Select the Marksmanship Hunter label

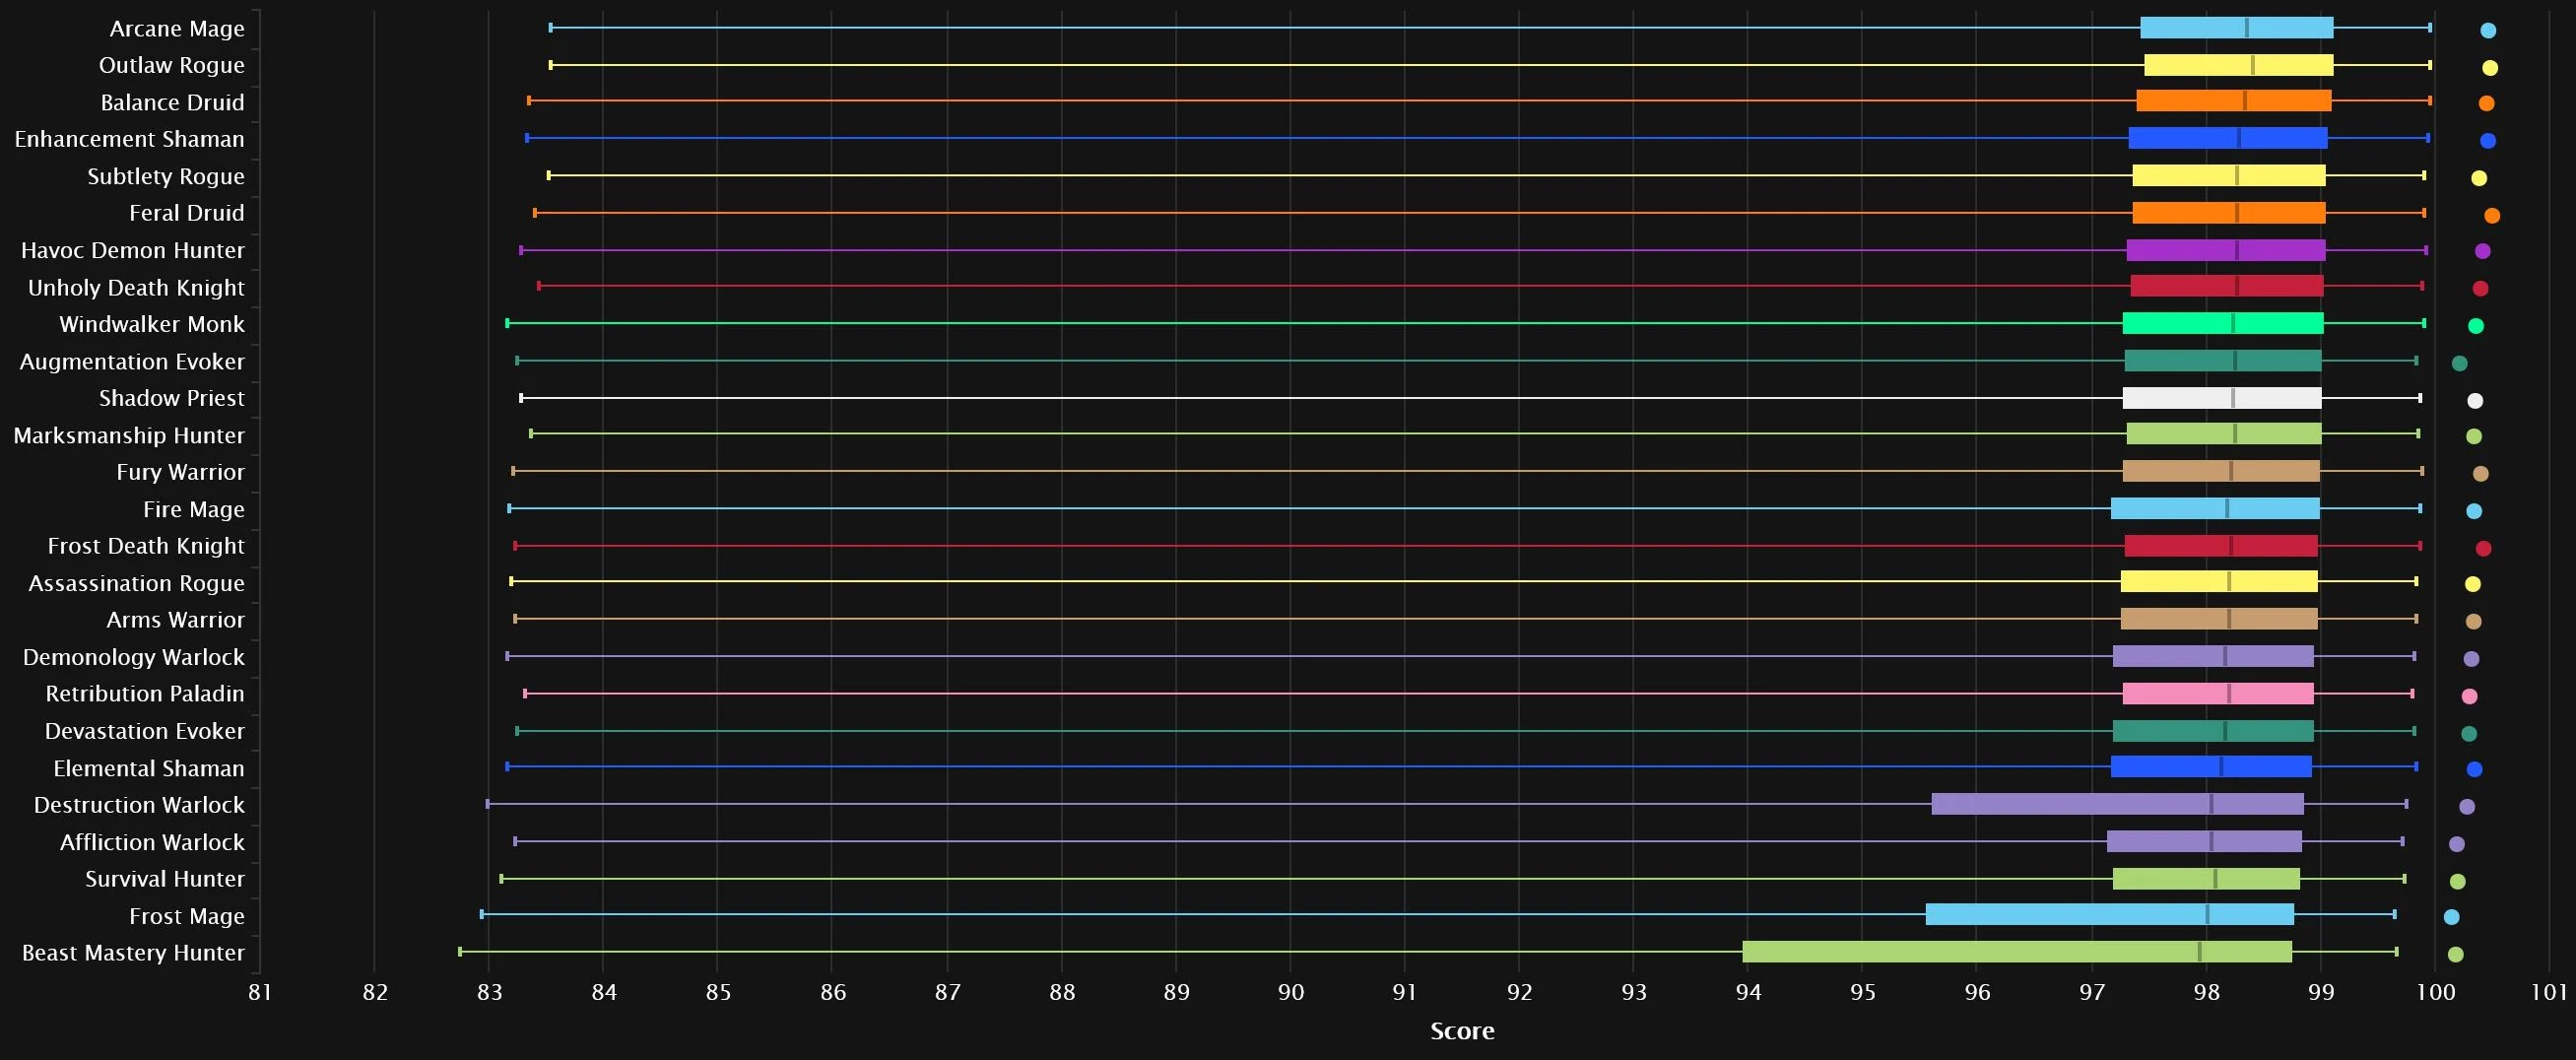pyautogui.click(x=129, y=436)
